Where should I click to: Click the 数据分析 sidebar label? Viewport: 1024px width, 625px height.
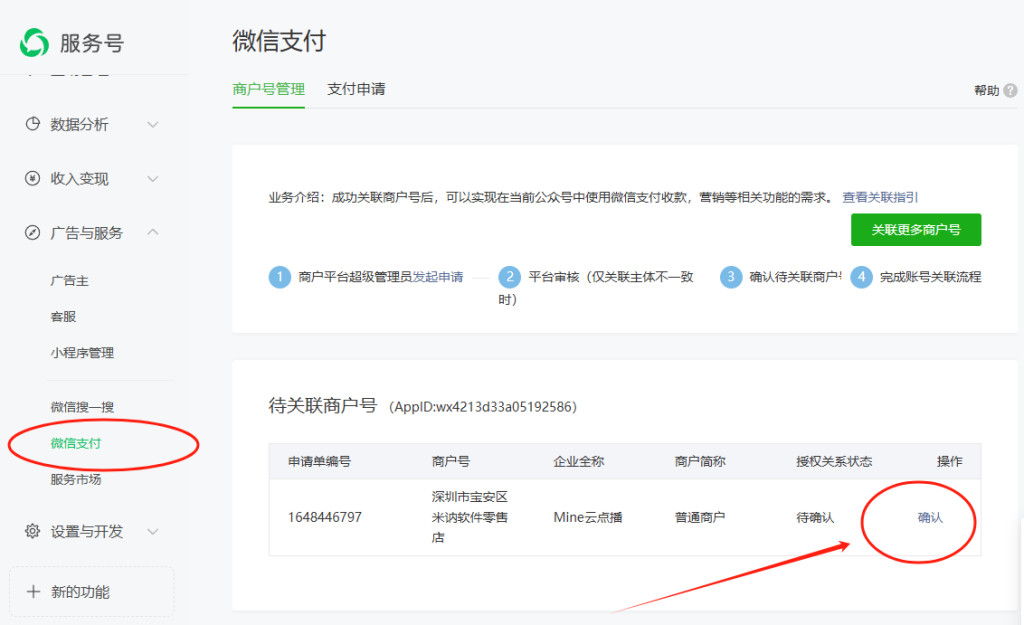[80, 124]
